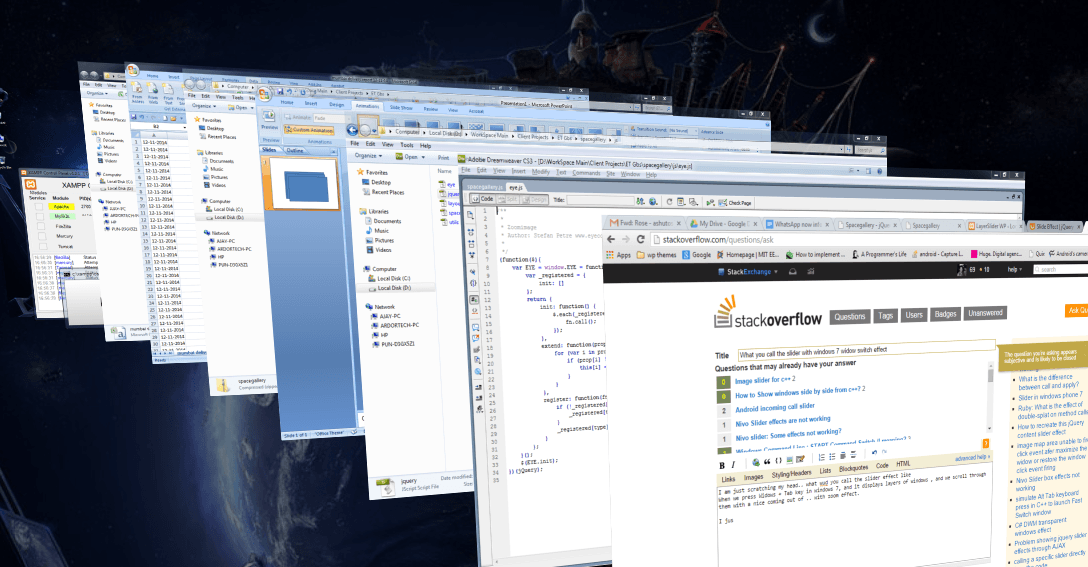
Task: Insert hyperlink using the globe editor icon
Action: pos(756,462)
